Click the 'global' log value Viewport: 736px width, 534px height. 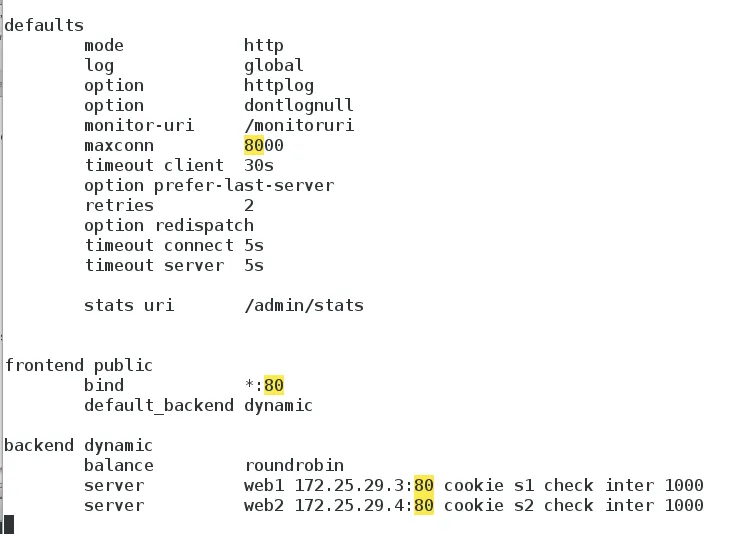click(273, 65)
